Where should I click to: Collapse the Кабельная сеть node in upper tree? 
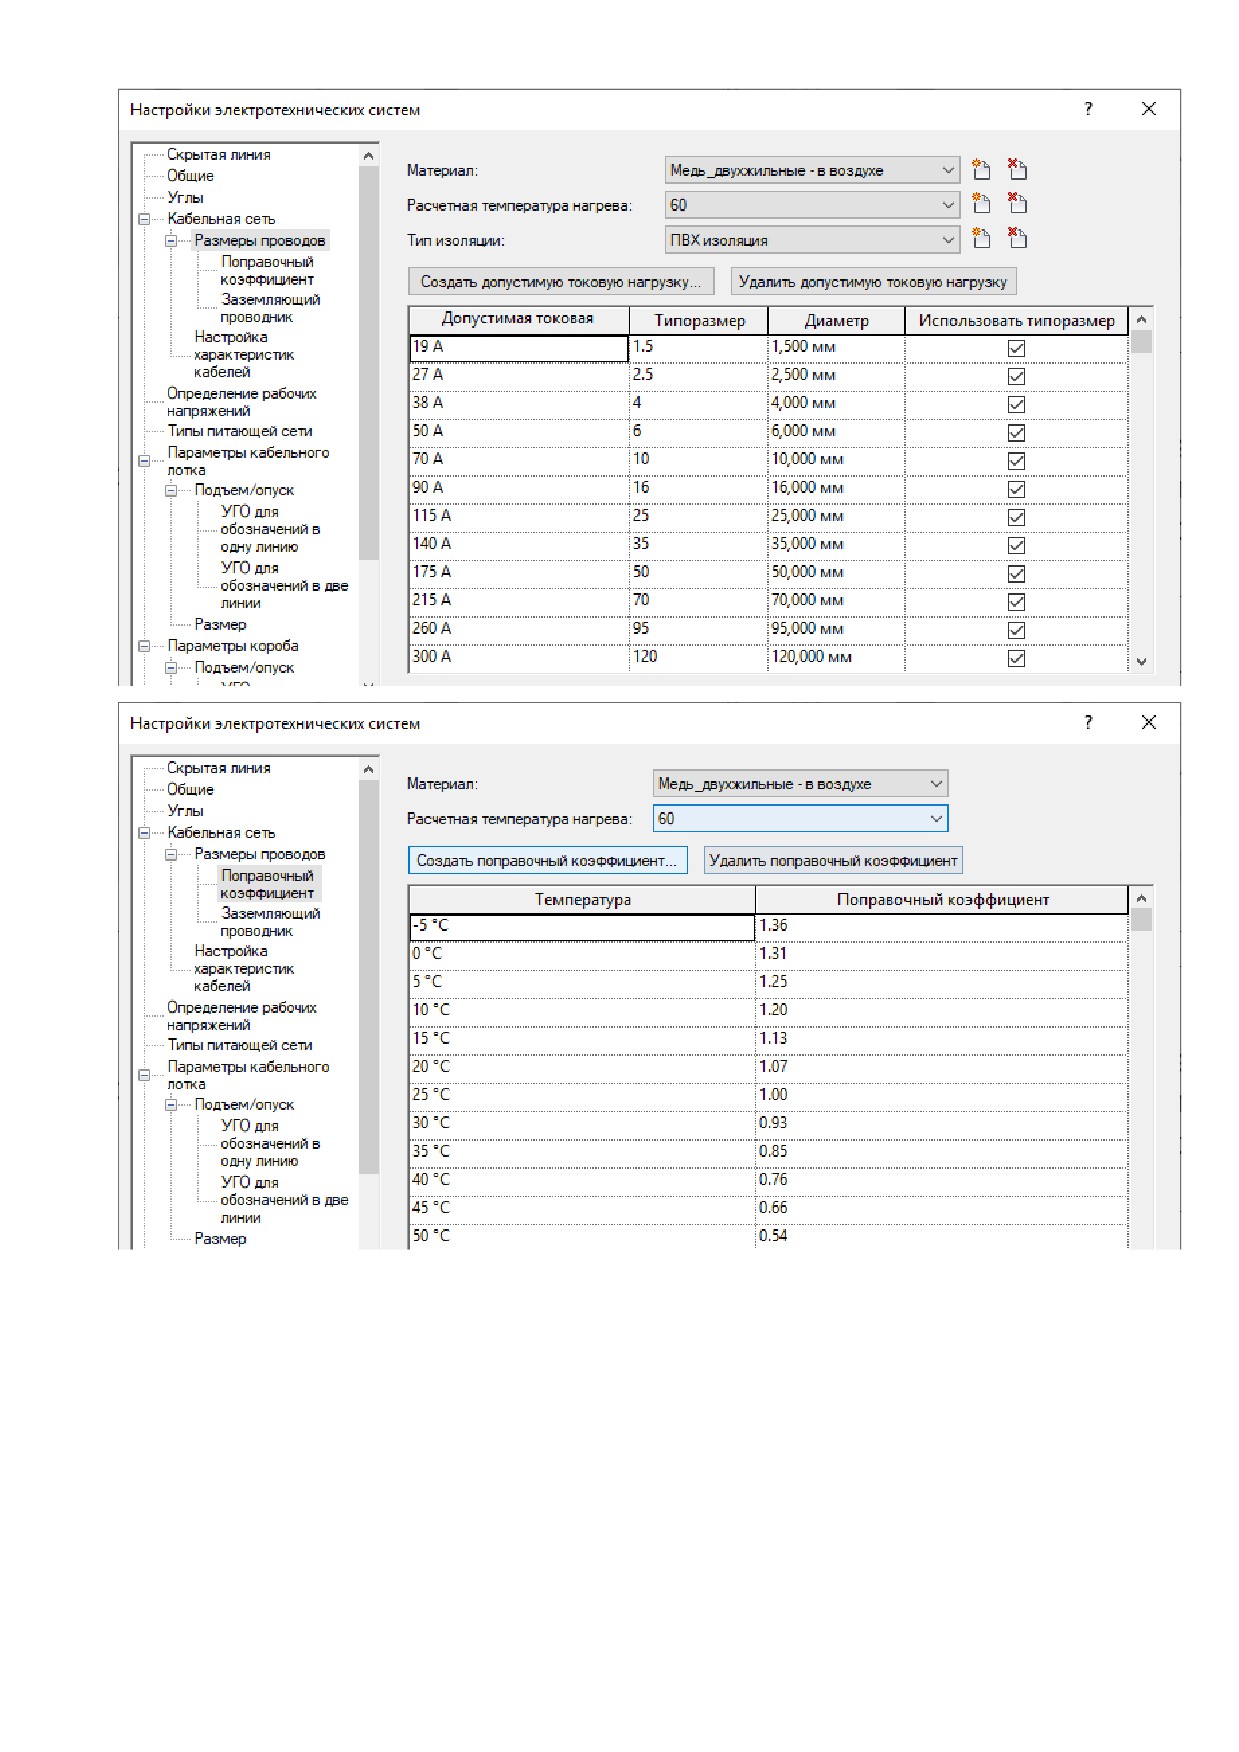(144, 219)
